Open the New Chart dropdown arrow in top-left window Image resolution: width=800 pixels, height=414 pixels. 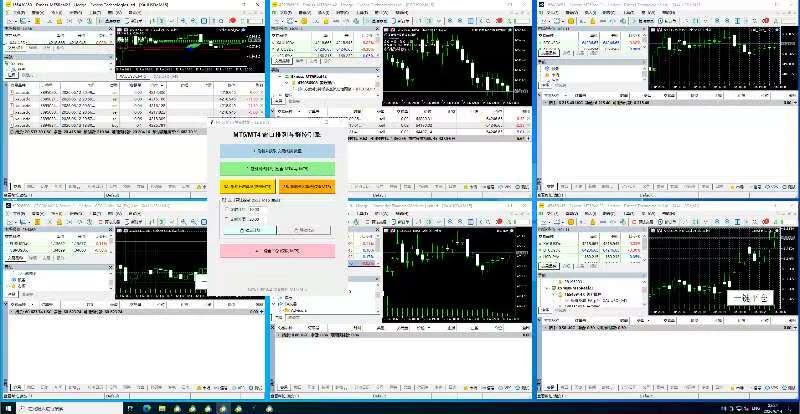pos(16,21)
